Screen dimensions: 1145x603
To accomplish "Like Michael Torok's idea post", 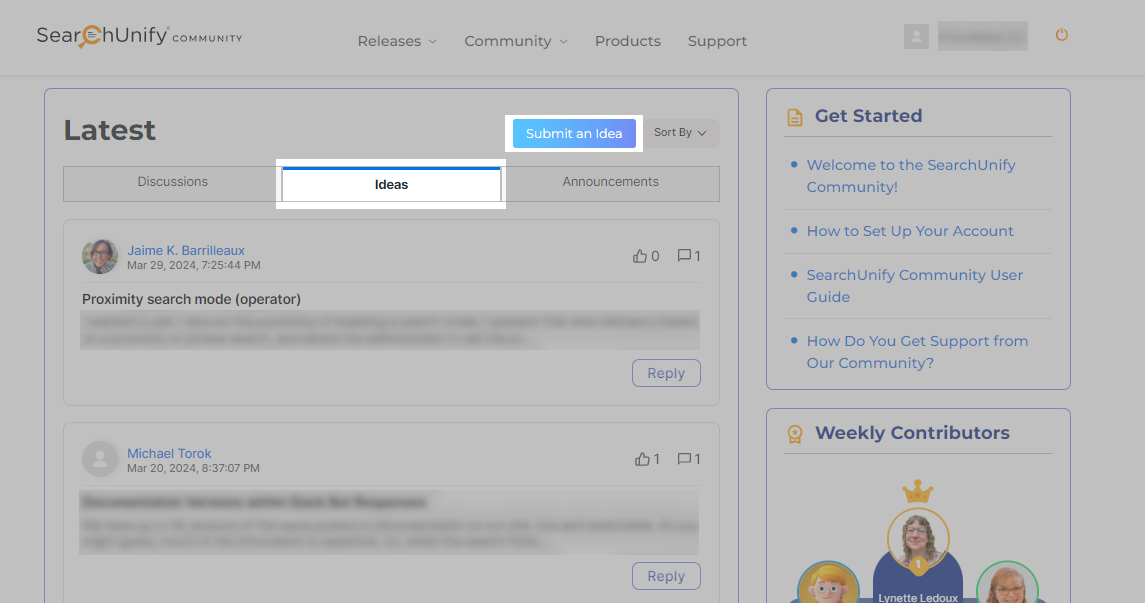I will click(641, 459).
